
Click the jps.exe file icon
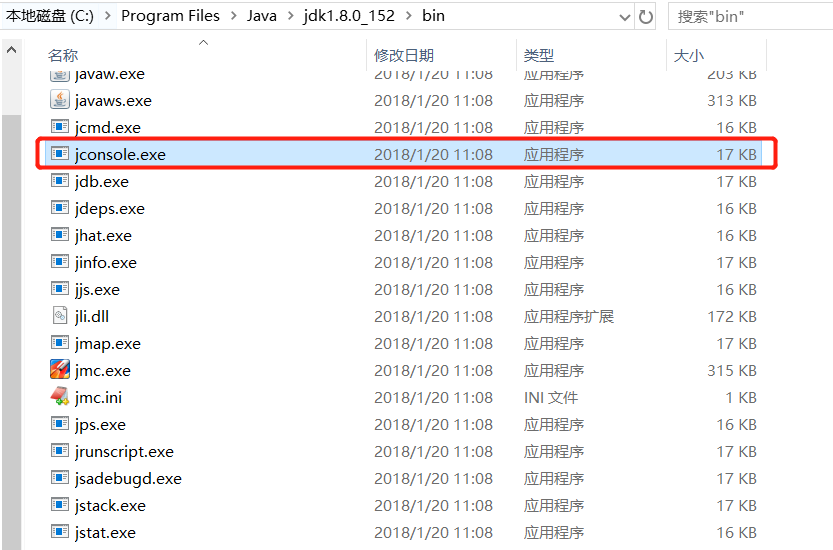click(60, 424)
